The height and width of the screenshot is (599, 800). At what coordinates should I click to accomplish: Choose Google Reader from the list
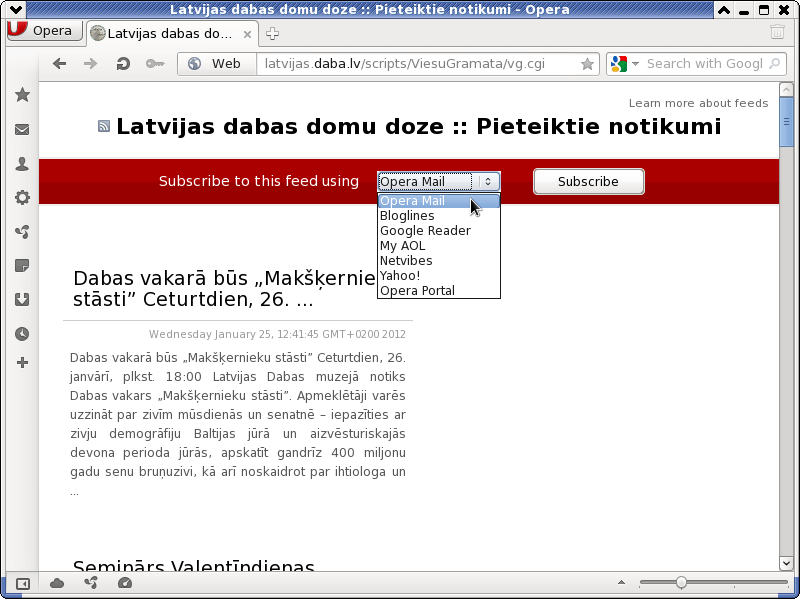point(439,231)
